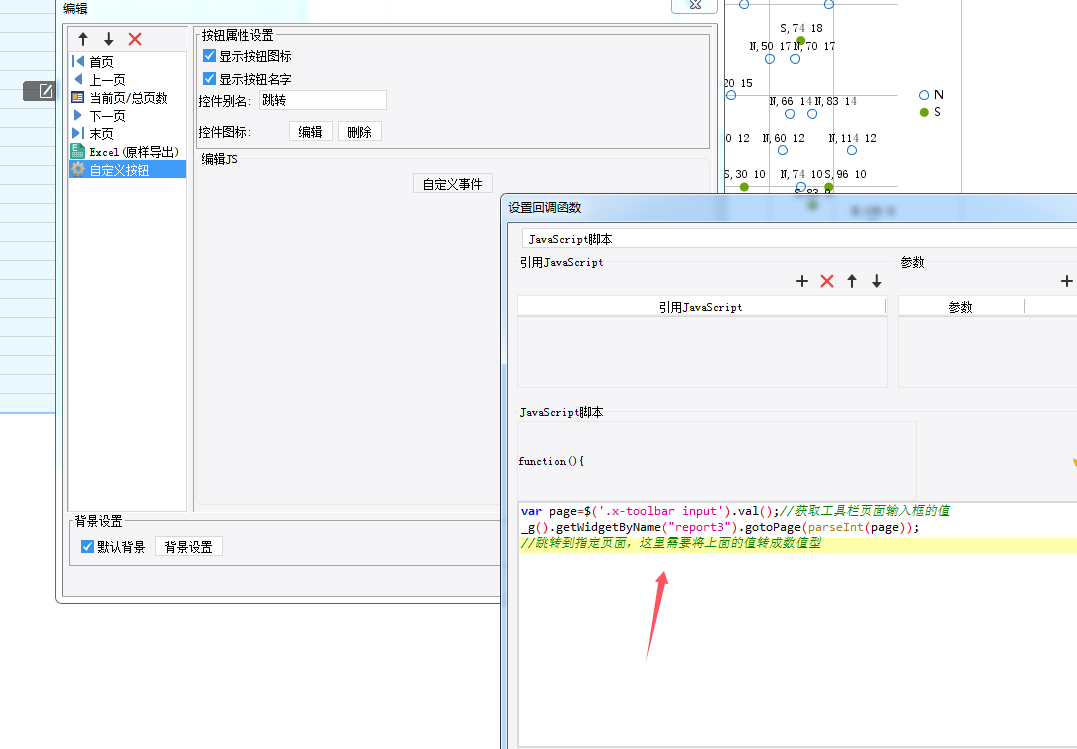The height and width of the screenshot is (749, 1077).
Task: Click the edit pencil icon at left edge
Action: pyautogui.click(x=45, y=91)
